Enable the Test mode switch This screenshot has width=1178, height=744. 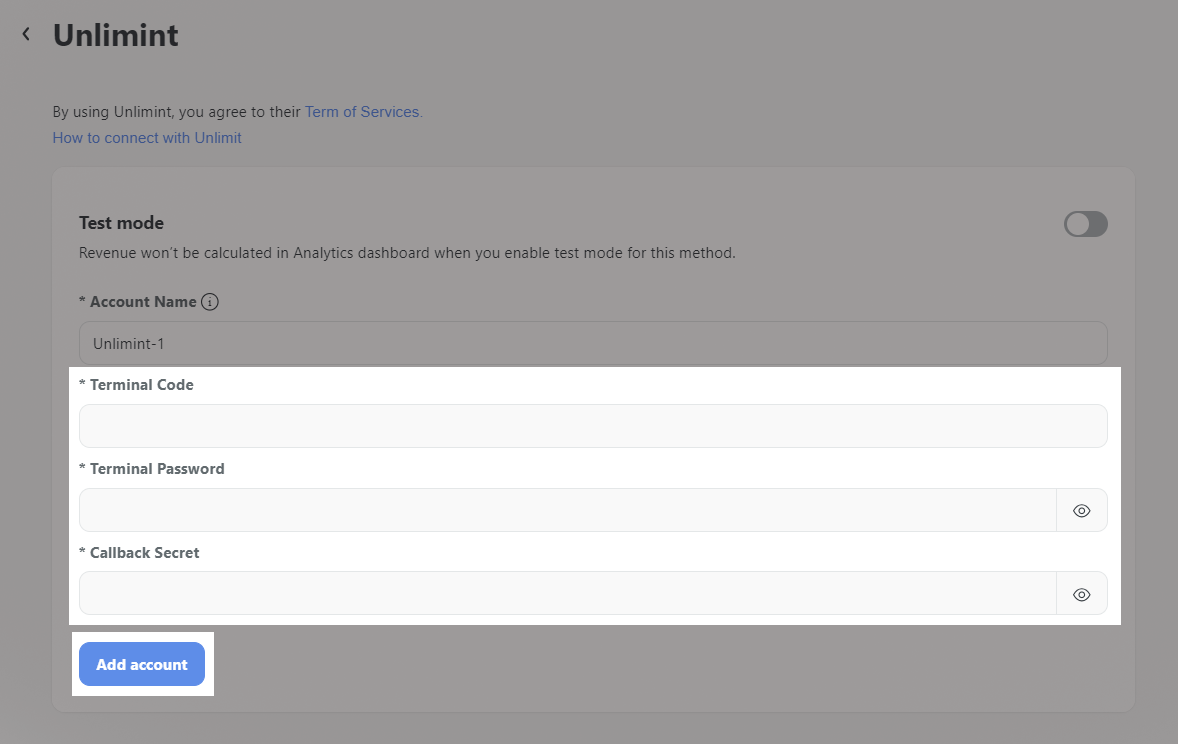click(x=1086, y=224)
